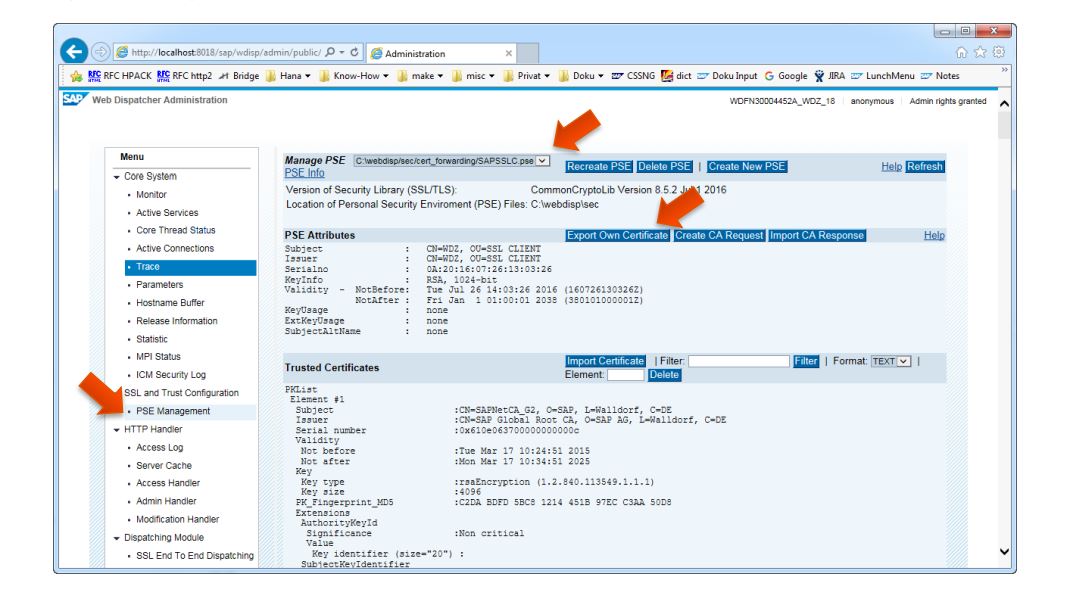Open Active Services in the menu
Image resolution: width=1084 pixels, height=596 pixels.
click(x=167, y=213)
